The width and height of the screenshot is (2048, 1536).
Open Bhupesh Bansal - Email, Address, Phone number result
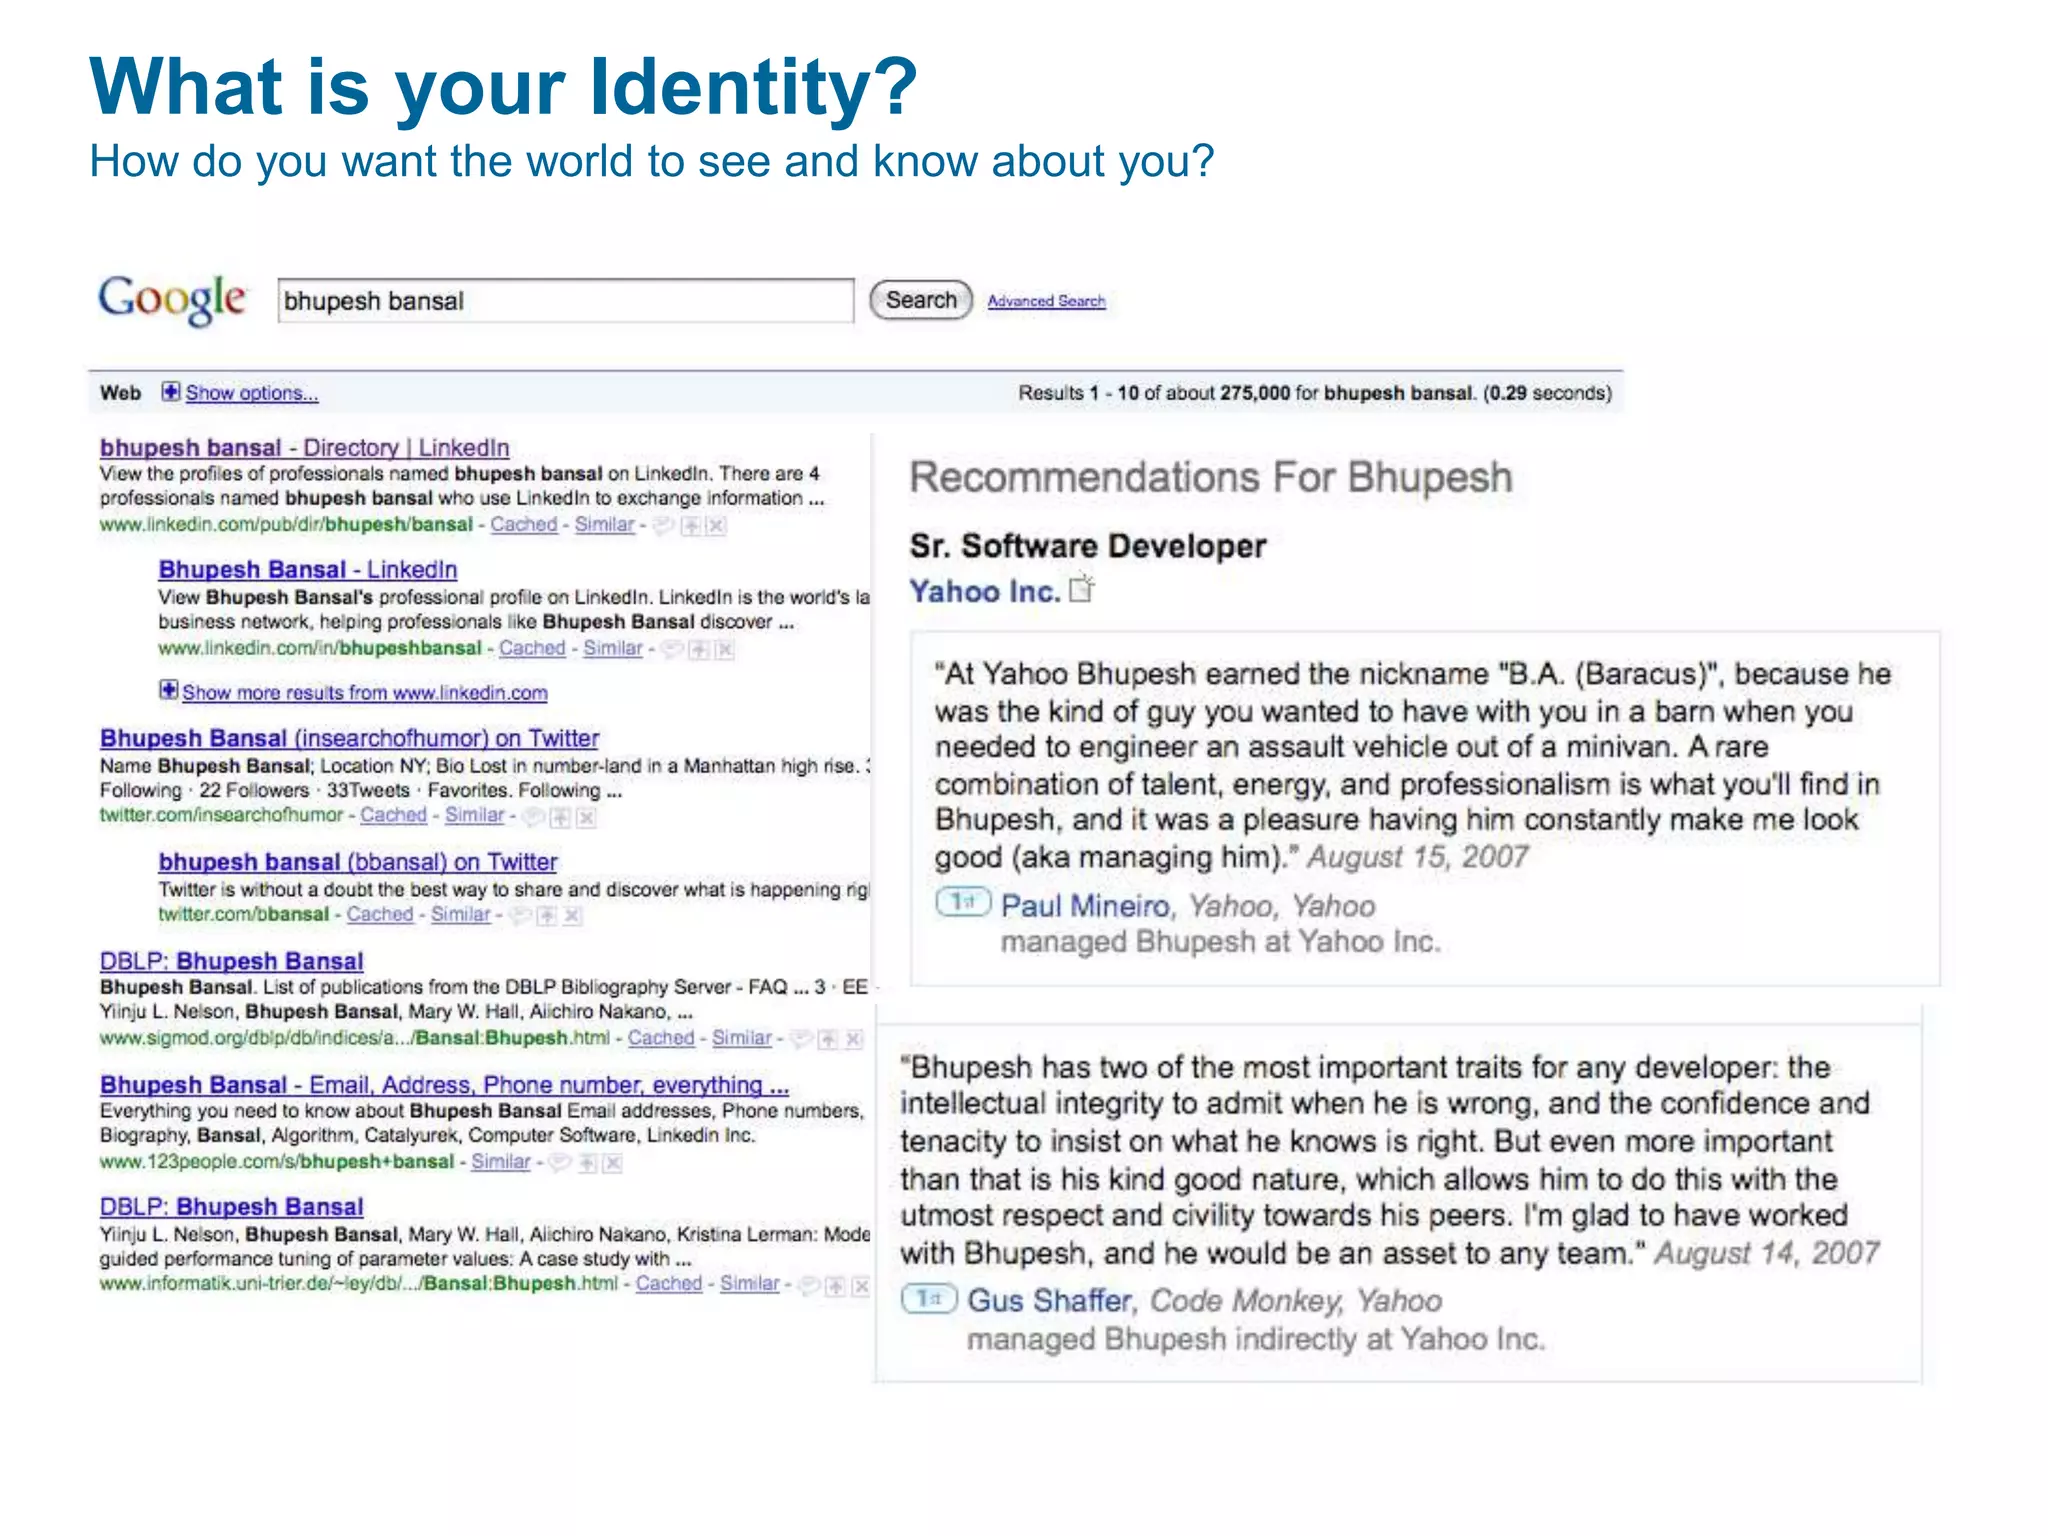(444, 1084)
